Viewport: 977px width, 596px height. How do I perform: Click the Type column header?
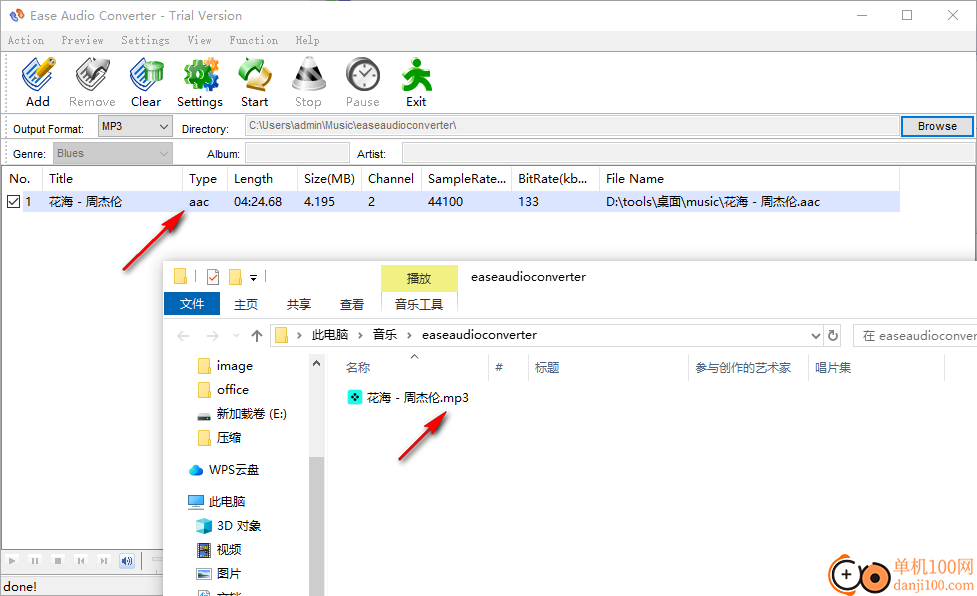pyautogui.click(x=205, y=179)
